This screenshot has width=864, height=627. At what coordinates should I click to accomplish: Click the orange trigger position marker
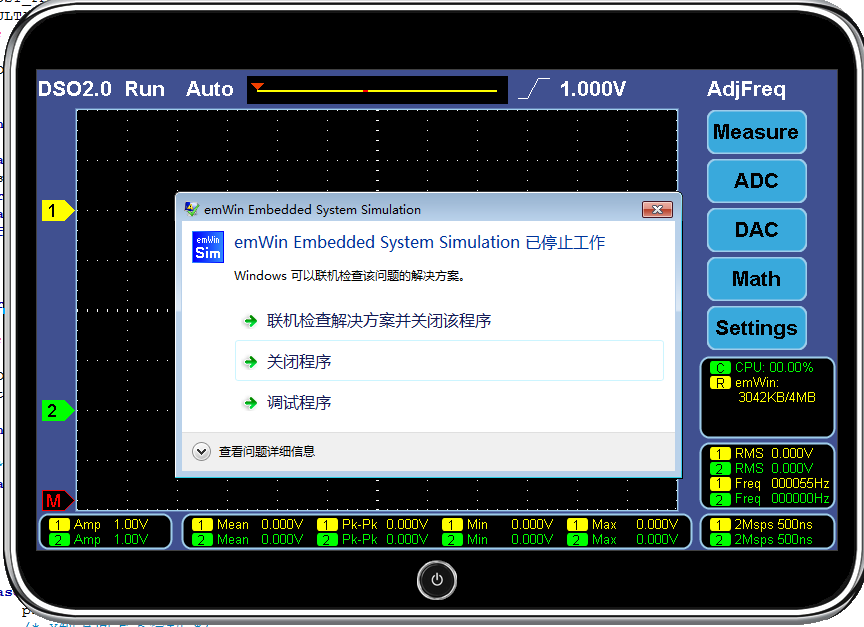point(257,87)
